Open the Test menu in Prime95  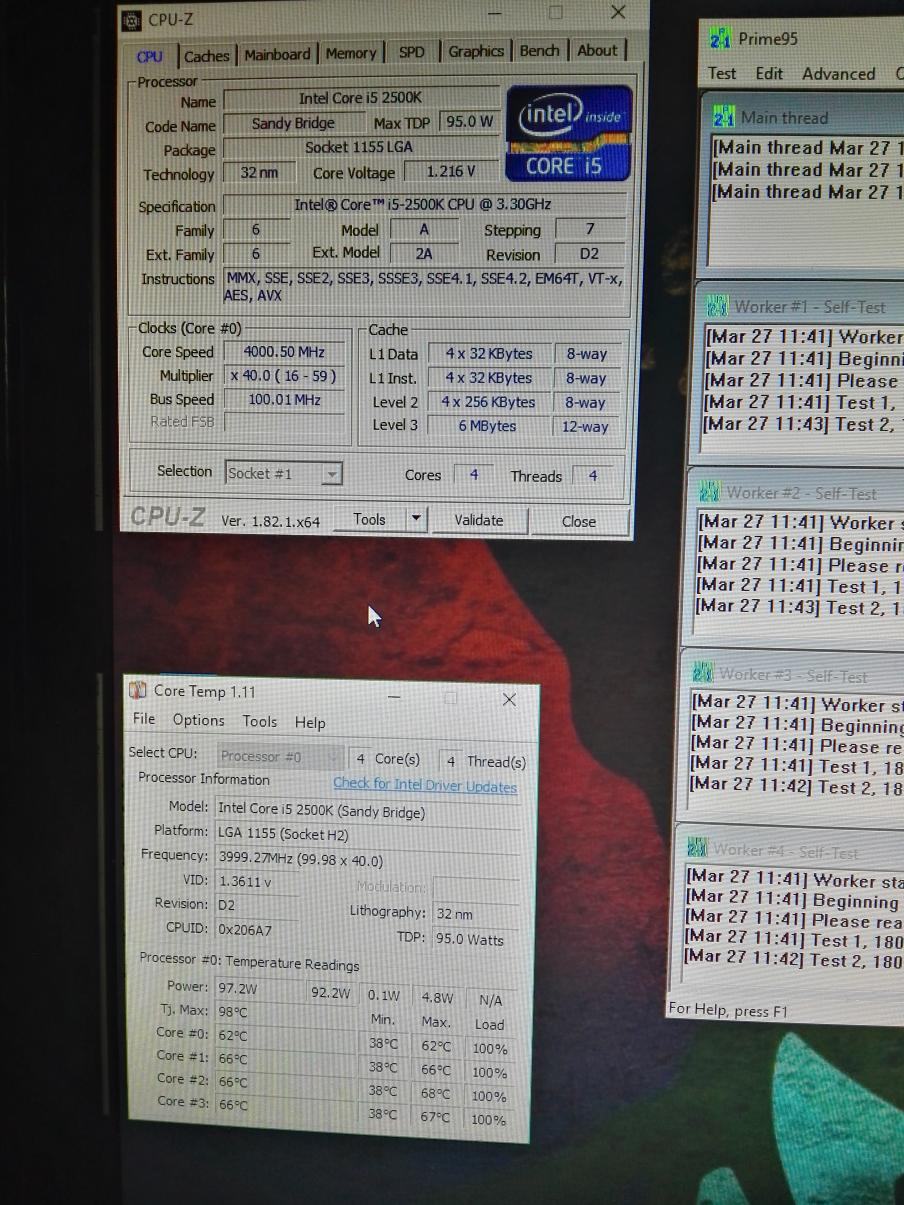722,73
